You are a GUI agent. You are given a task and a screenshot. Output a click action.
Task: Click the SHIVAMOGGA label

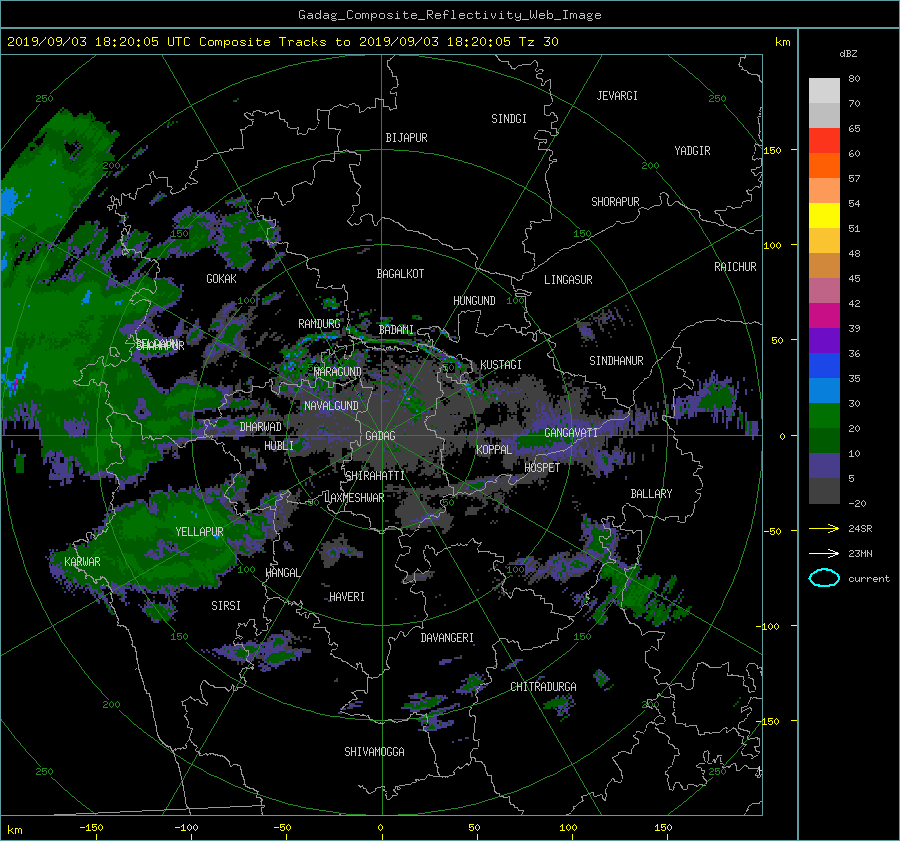(374, 751)
